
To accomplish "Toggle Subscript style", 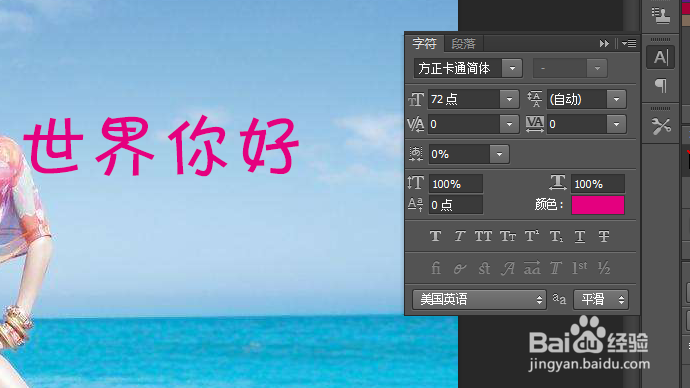I will [556, 237].
